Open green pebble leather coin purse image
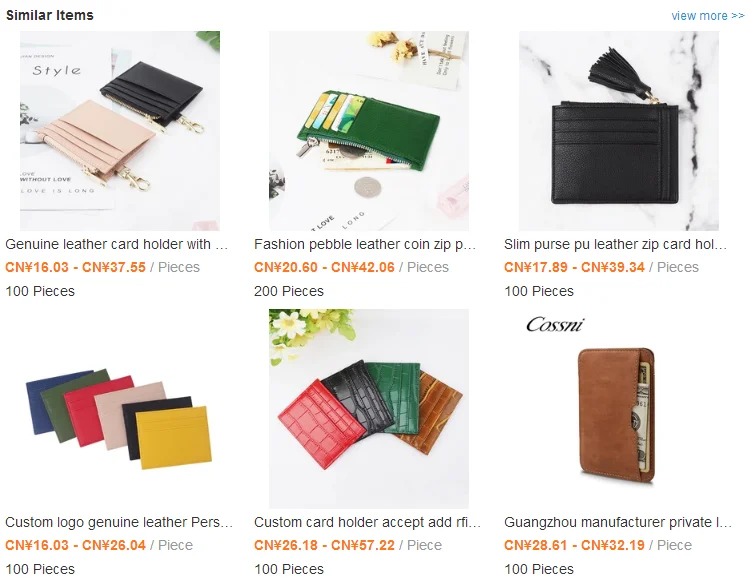Image resolution: width=748 pixels, height=583 pixels. [x=369, y=131]
